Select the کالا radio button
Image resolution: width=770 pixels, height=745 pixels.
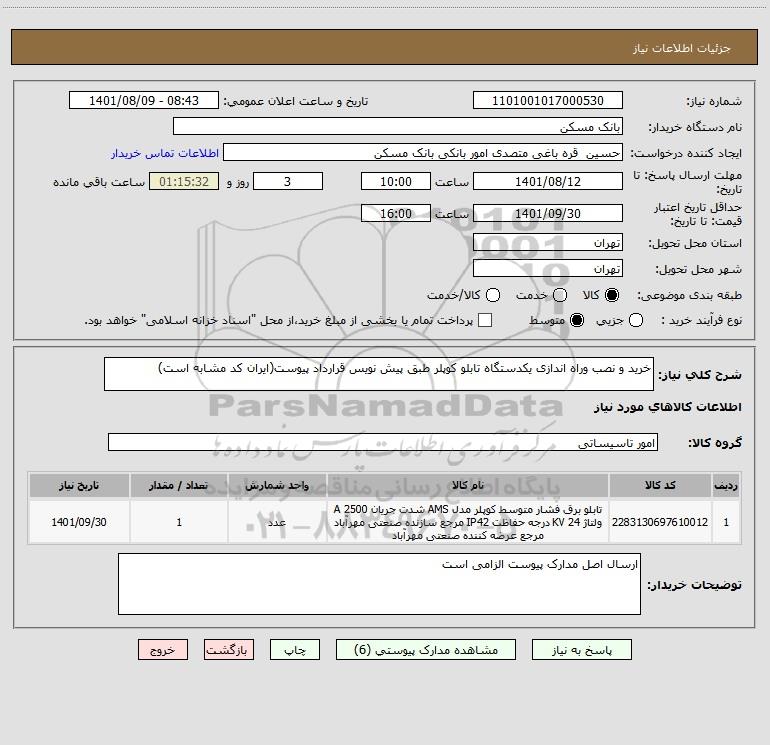tap(612, 295)
